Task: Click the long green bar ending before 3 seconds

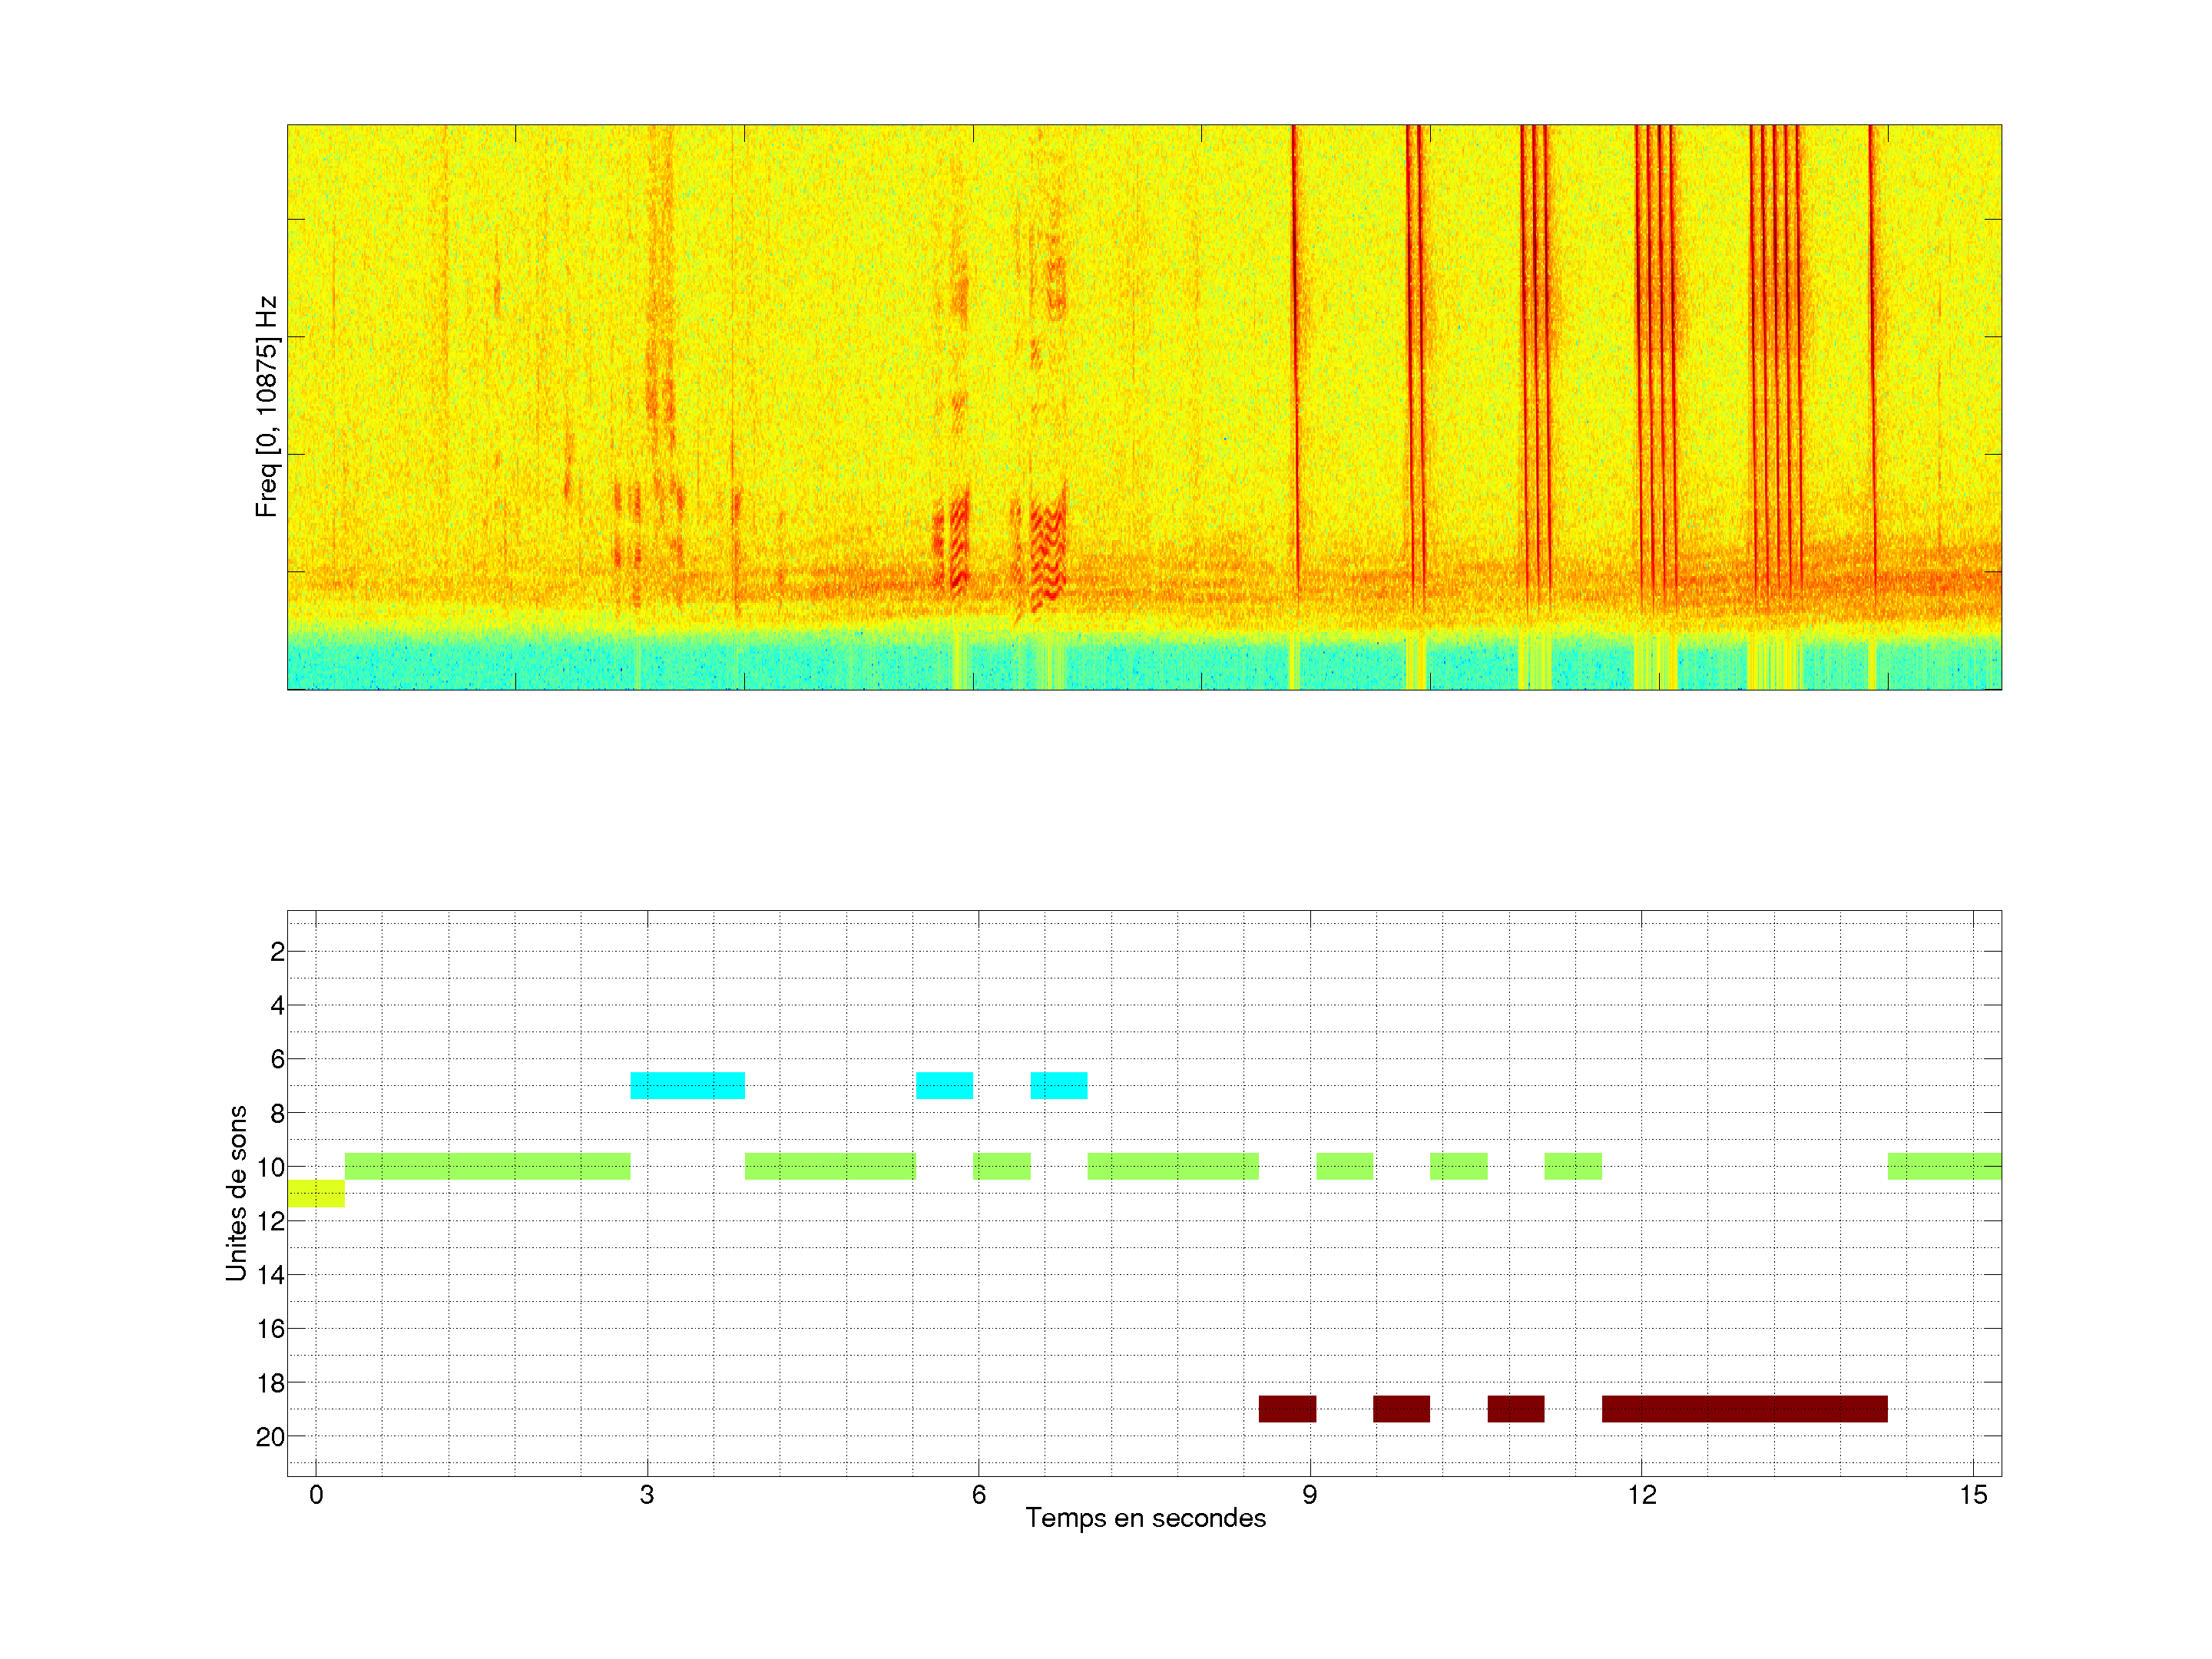Action: (x=487, y=1166)
